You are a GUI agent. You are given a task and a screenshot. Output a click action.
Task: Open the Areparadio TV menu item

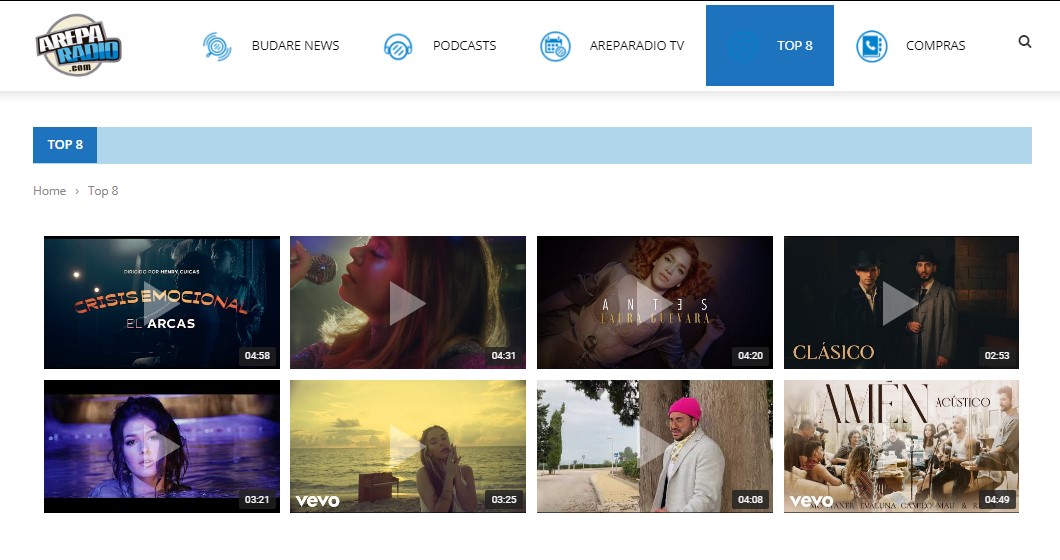[x=637, y=46]
